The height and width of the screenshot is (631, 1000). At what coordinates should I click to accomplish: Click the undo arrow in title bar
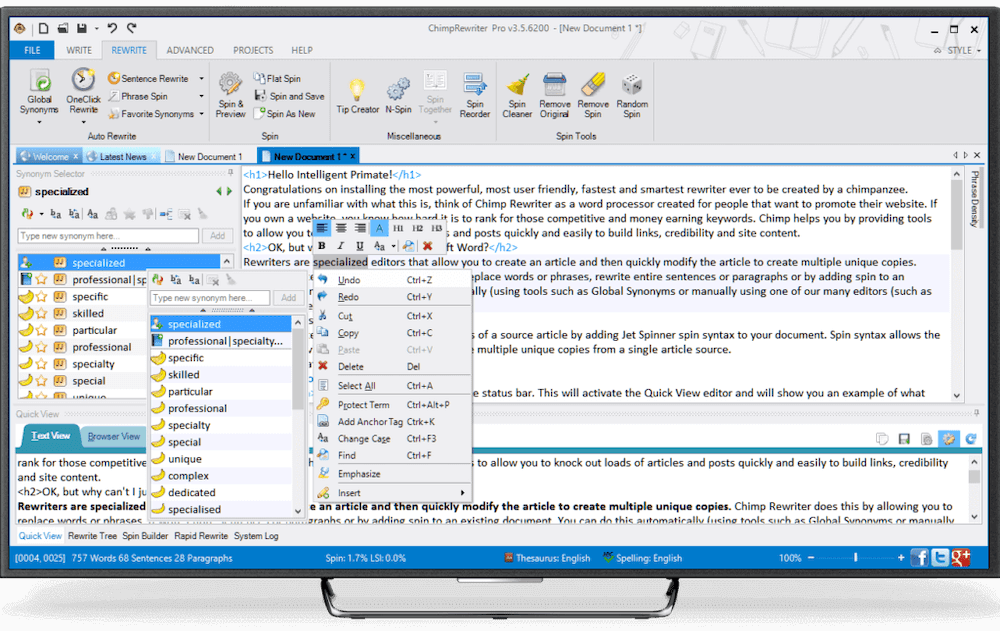coord(112,28)
